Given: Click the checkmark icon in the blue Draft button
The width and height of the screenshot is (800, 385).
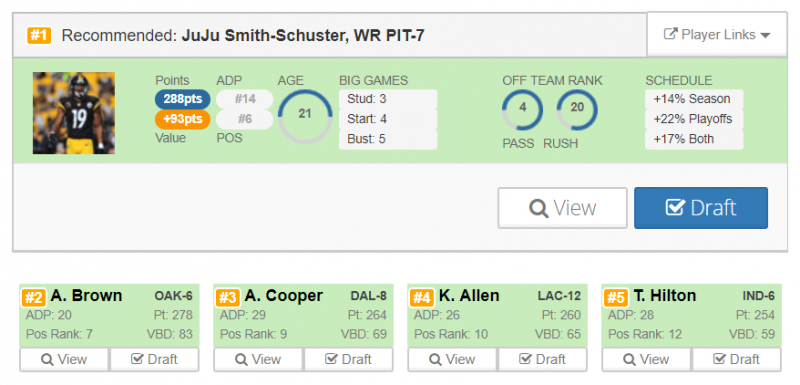Looking at the screenshot, I should 675,208.
